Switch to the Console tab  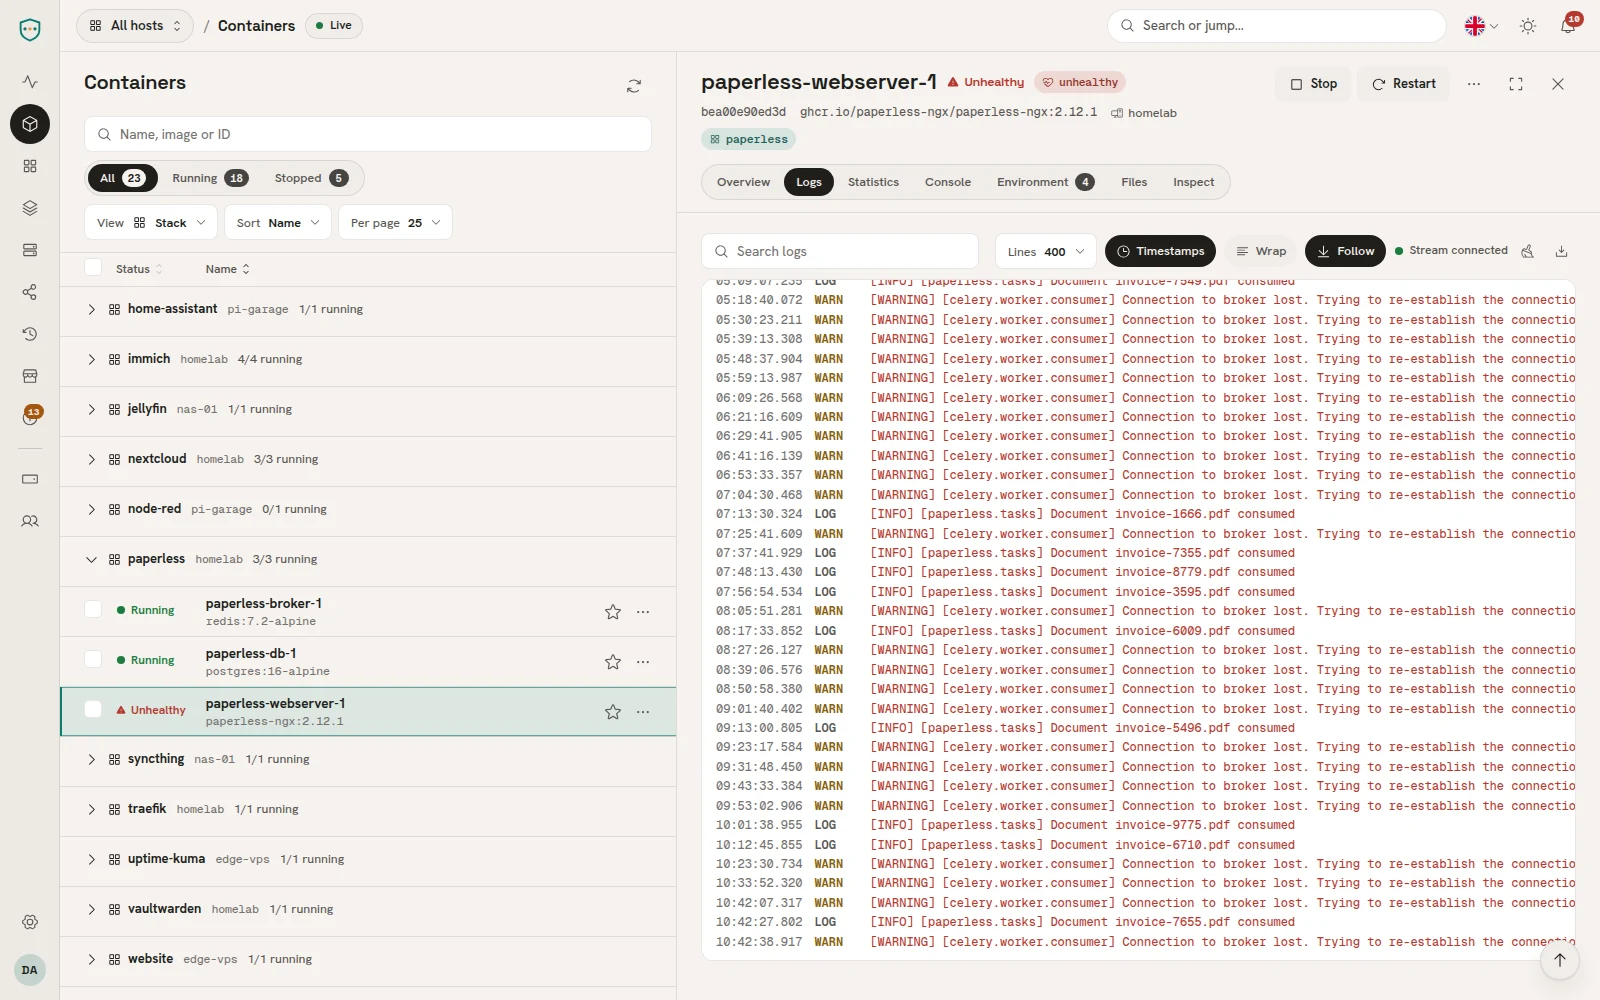pos(947,182)
